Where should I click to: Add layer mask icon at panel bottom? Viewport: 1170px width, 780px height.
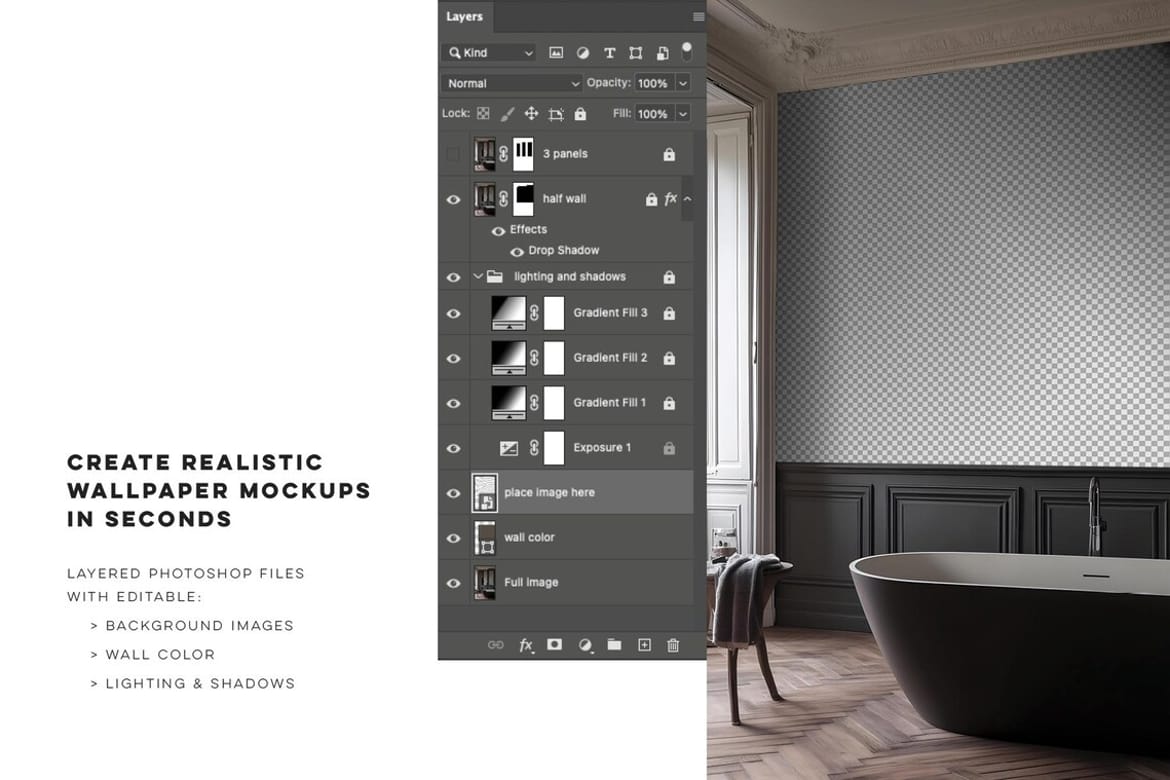click(554, 644)
